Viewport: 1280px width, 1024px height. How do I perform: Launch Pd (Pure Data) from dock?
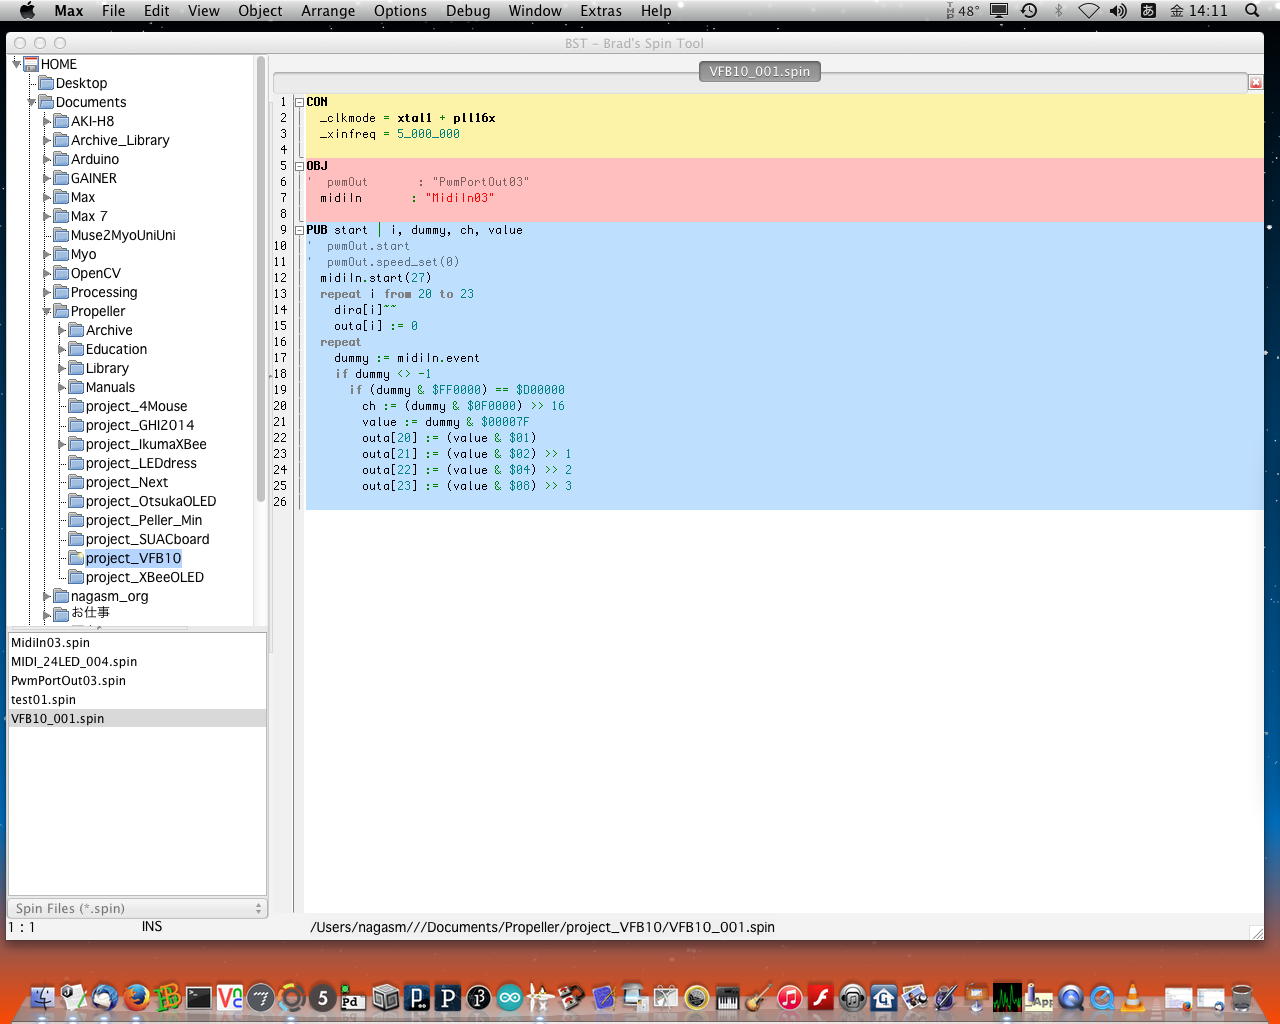[352, 997]
